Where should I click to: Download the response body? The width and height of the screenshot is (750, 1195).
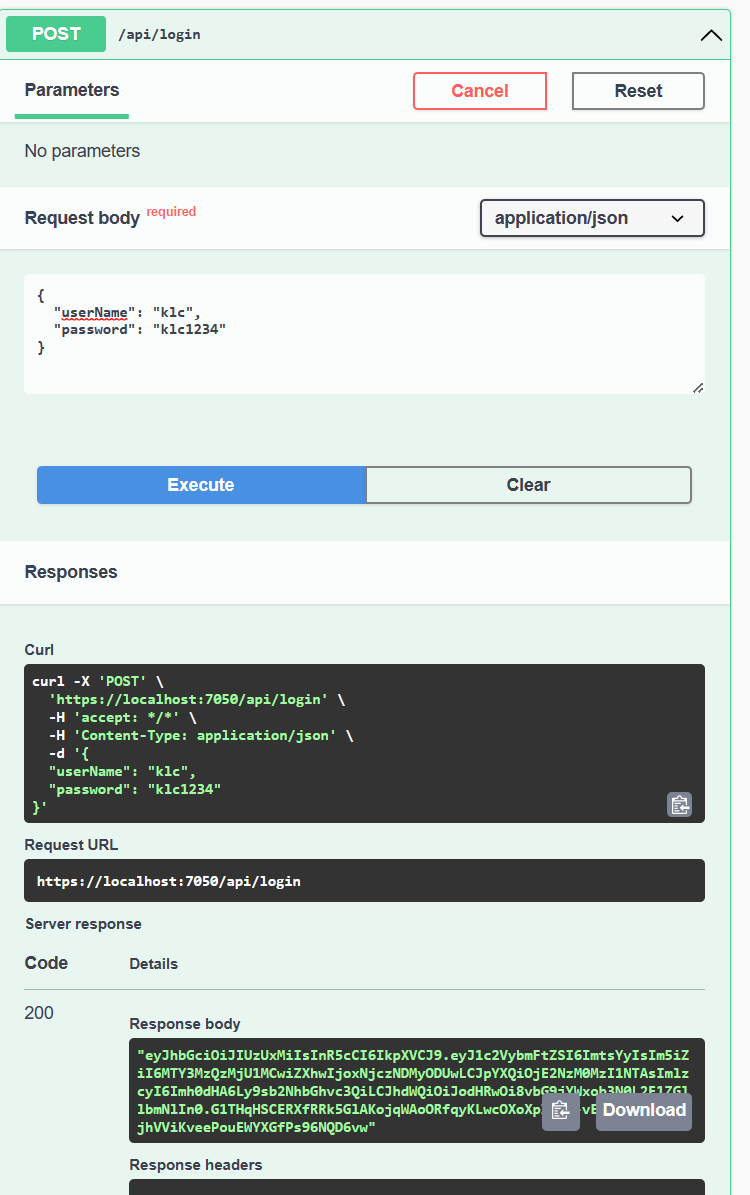[x=644, y=1111]
